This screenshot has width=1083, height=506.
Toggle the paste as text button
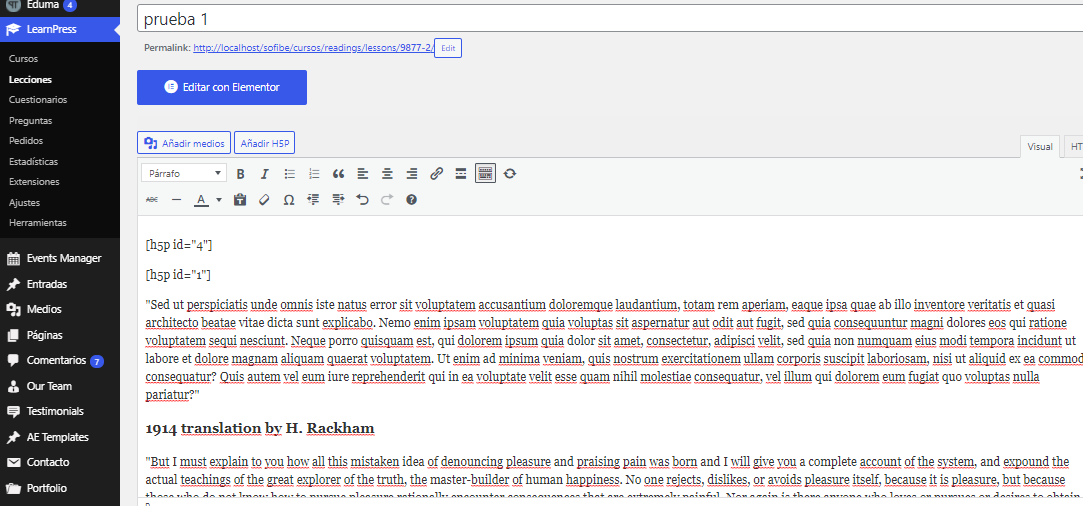[240, 200]
